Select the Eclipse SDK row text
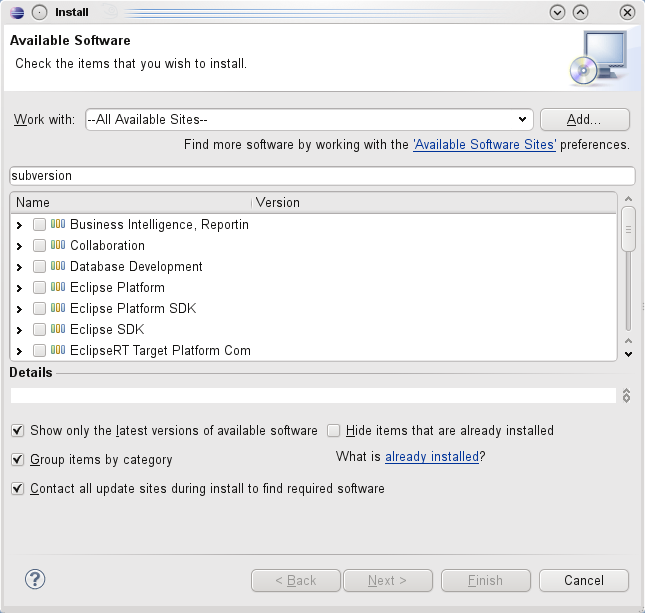Screen dimensions: 645x613 tap(107, 330)
